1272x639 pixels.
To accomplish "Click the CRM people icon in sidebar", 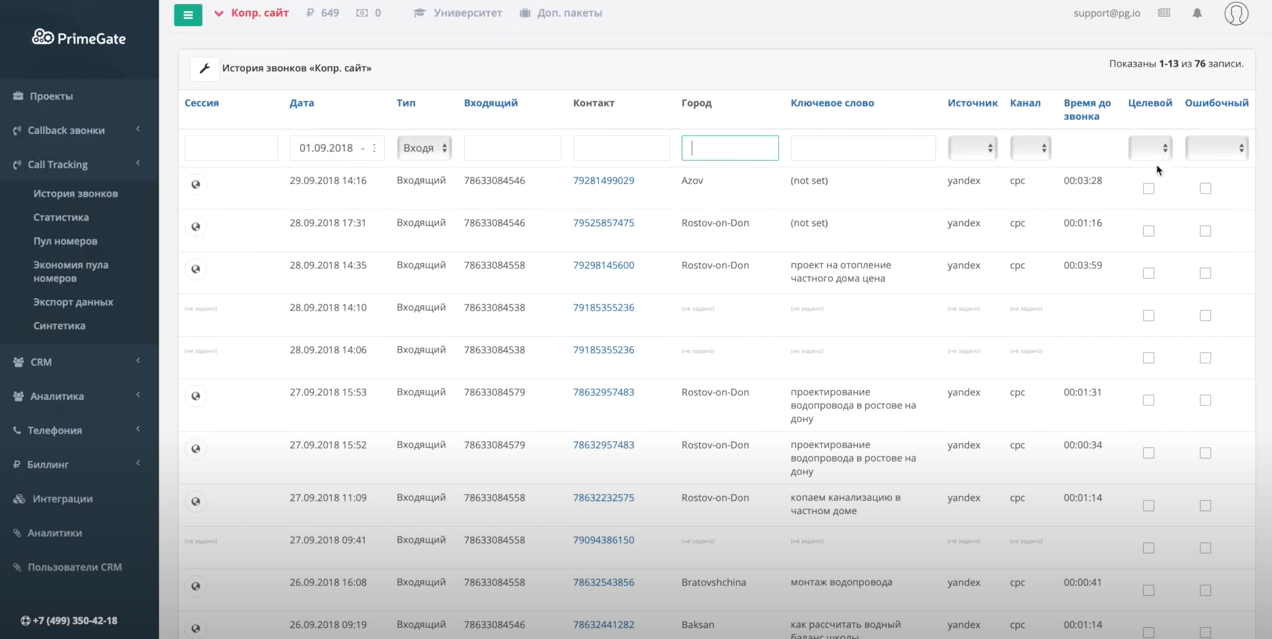I will (18, 362).
